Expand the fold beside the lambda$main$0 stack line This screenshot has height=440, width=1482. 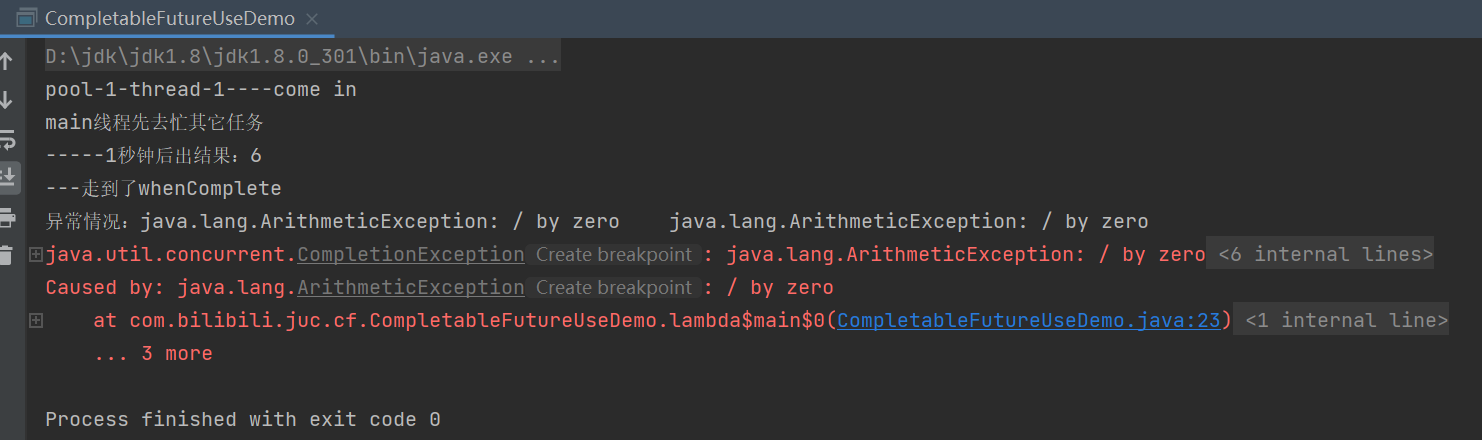[x=36, y=321]
